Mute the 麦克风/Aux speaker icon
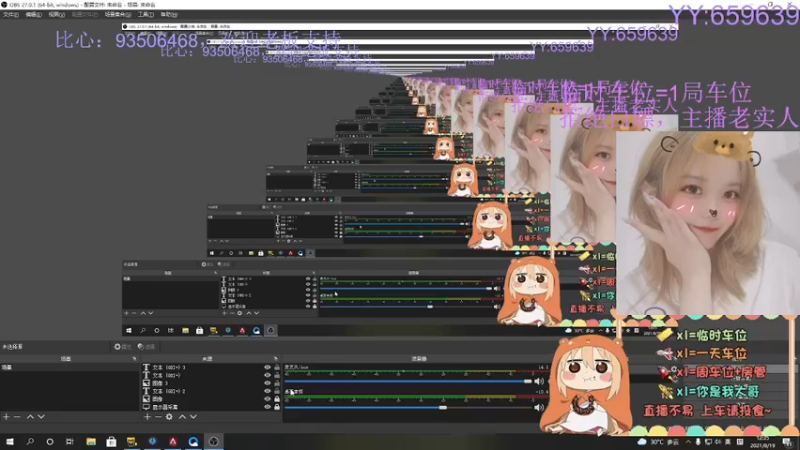800x450 pixels. point(539,381)
